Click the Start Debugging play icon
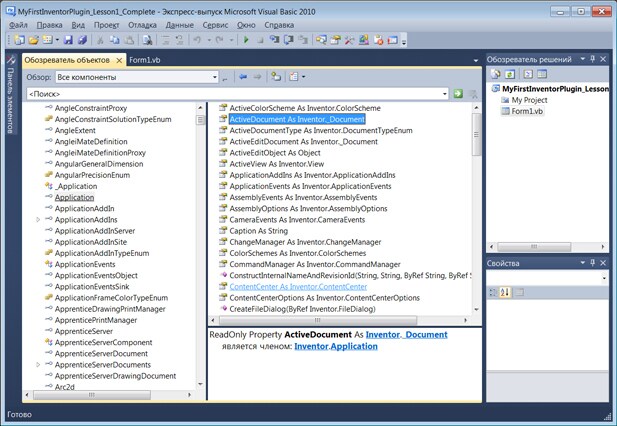The image size is (617, 426). (246, 40)
